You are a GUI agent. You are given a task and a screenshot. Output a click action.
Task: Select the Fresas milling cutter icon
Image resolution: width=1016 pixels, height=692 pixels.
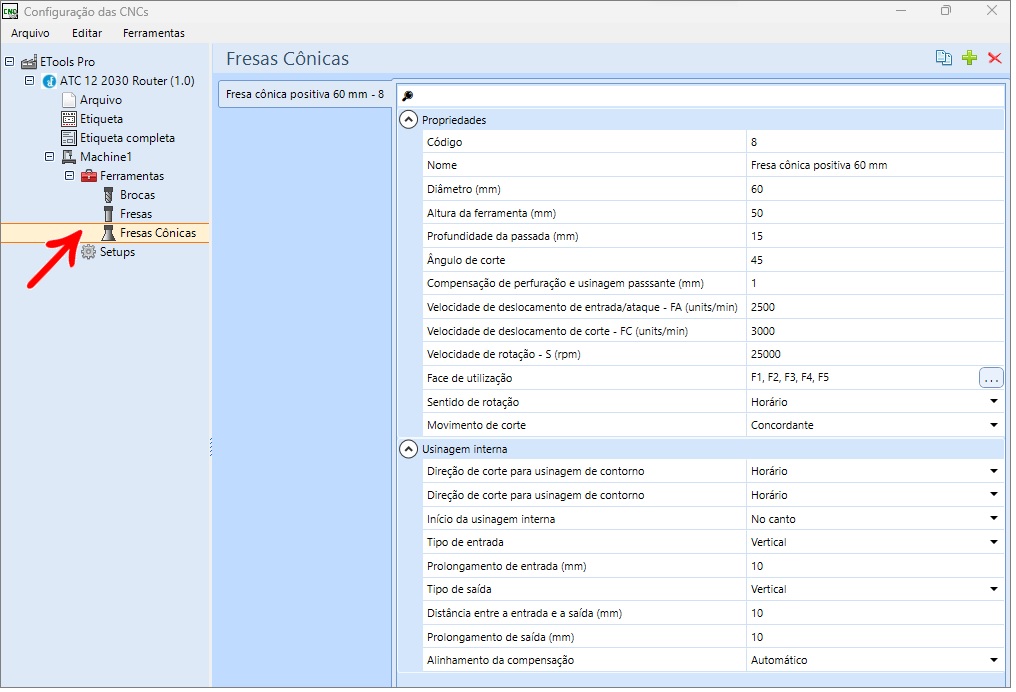pos(109,214)
